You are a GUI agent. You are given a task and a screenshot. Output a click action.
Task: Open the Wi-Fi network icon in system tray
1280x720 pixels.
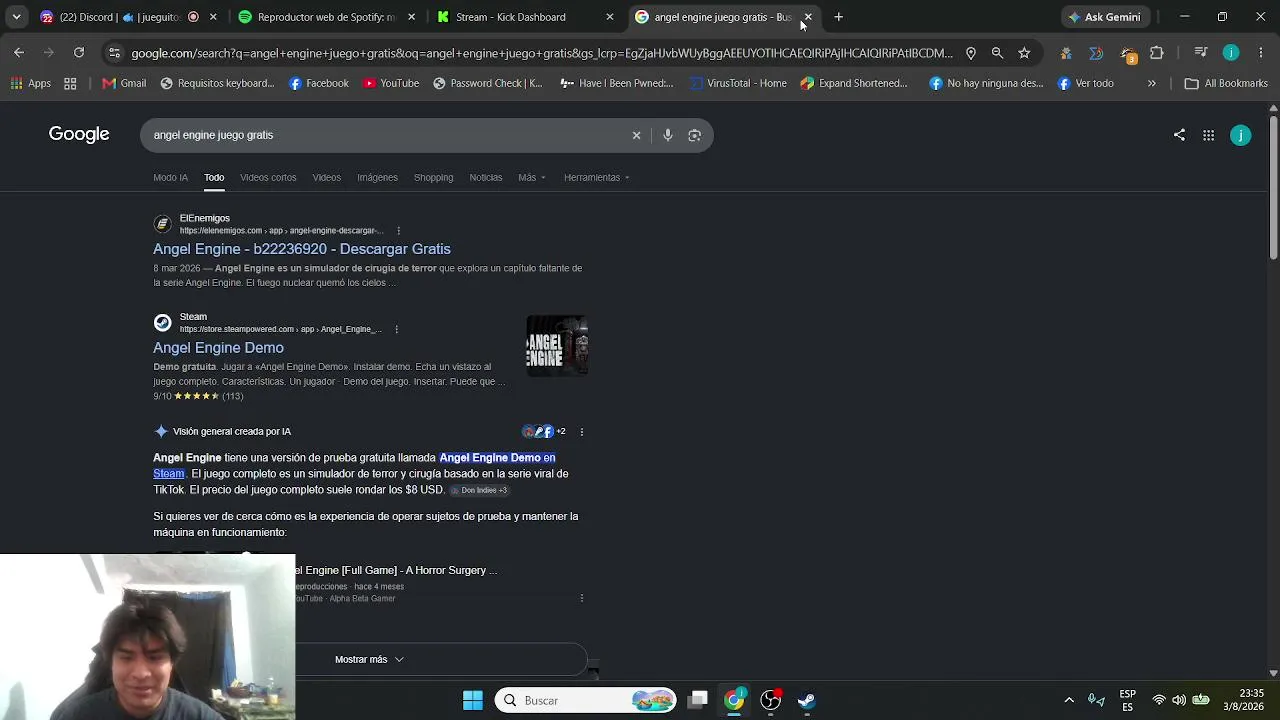click(x=1159, y=700)
